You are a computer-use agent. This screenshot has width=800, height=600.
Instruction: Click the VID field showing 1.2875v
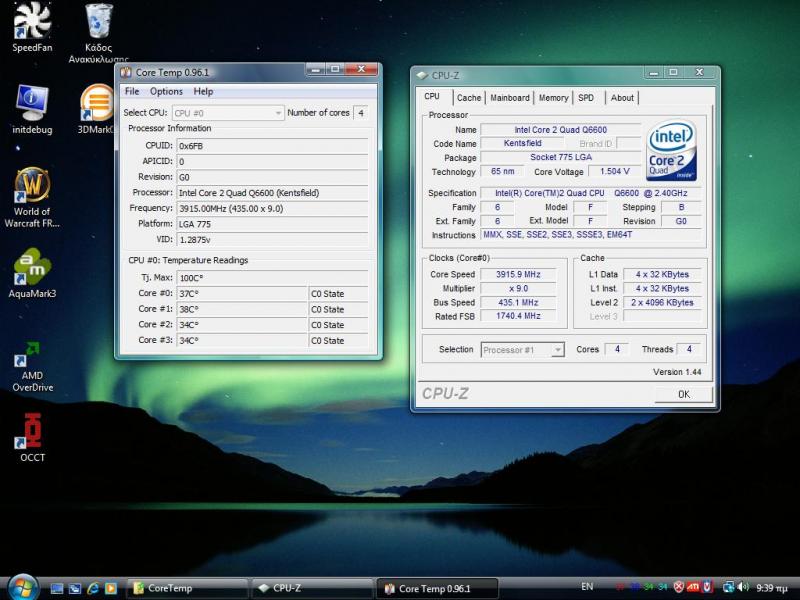point(272,239)
